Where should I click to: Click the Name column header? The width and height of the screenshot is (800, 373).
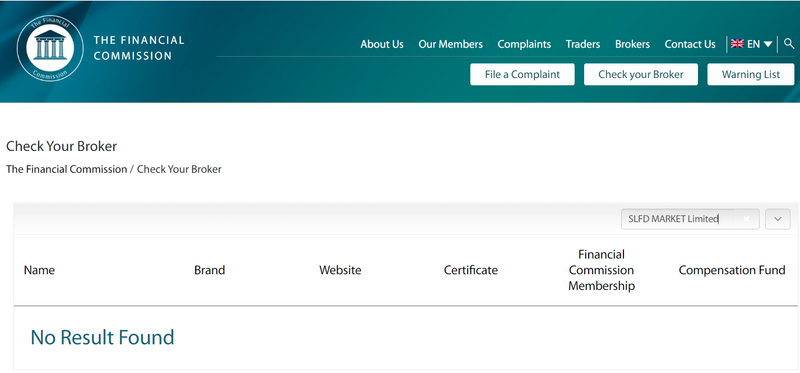pos(39,270)
